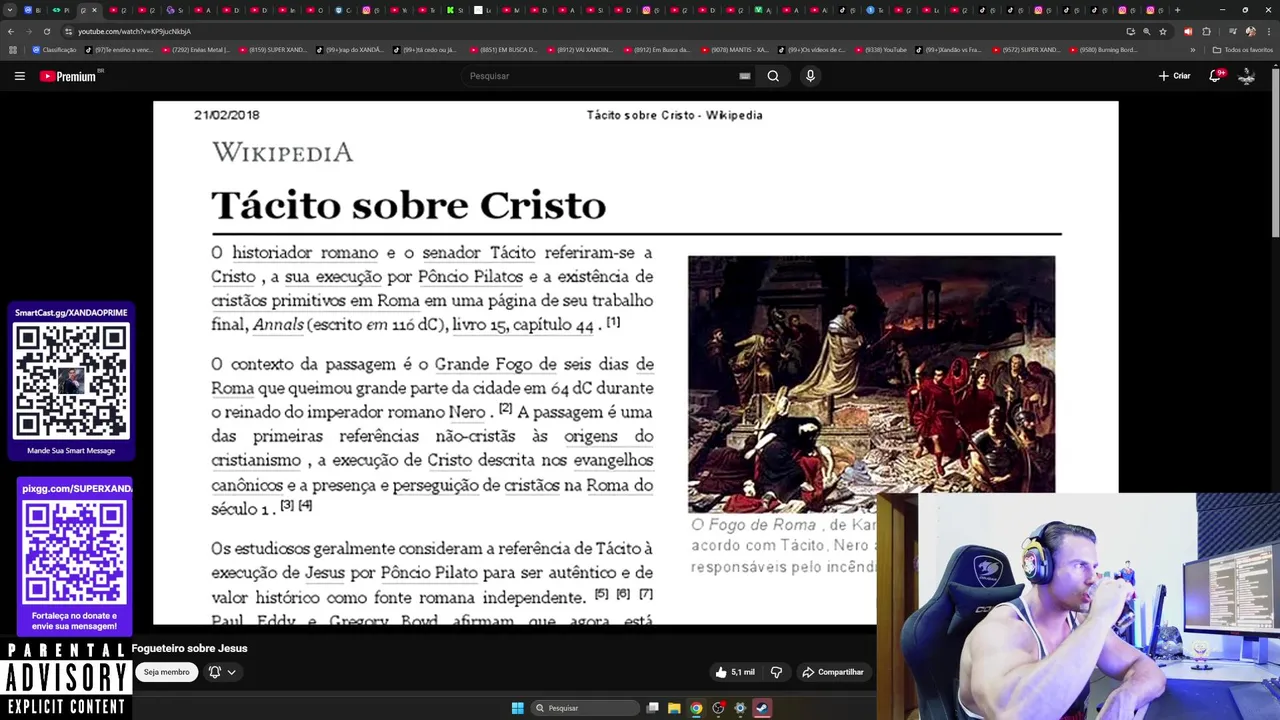
Task: Click the YouTube search magnifier button
Action: pos(773,76)
